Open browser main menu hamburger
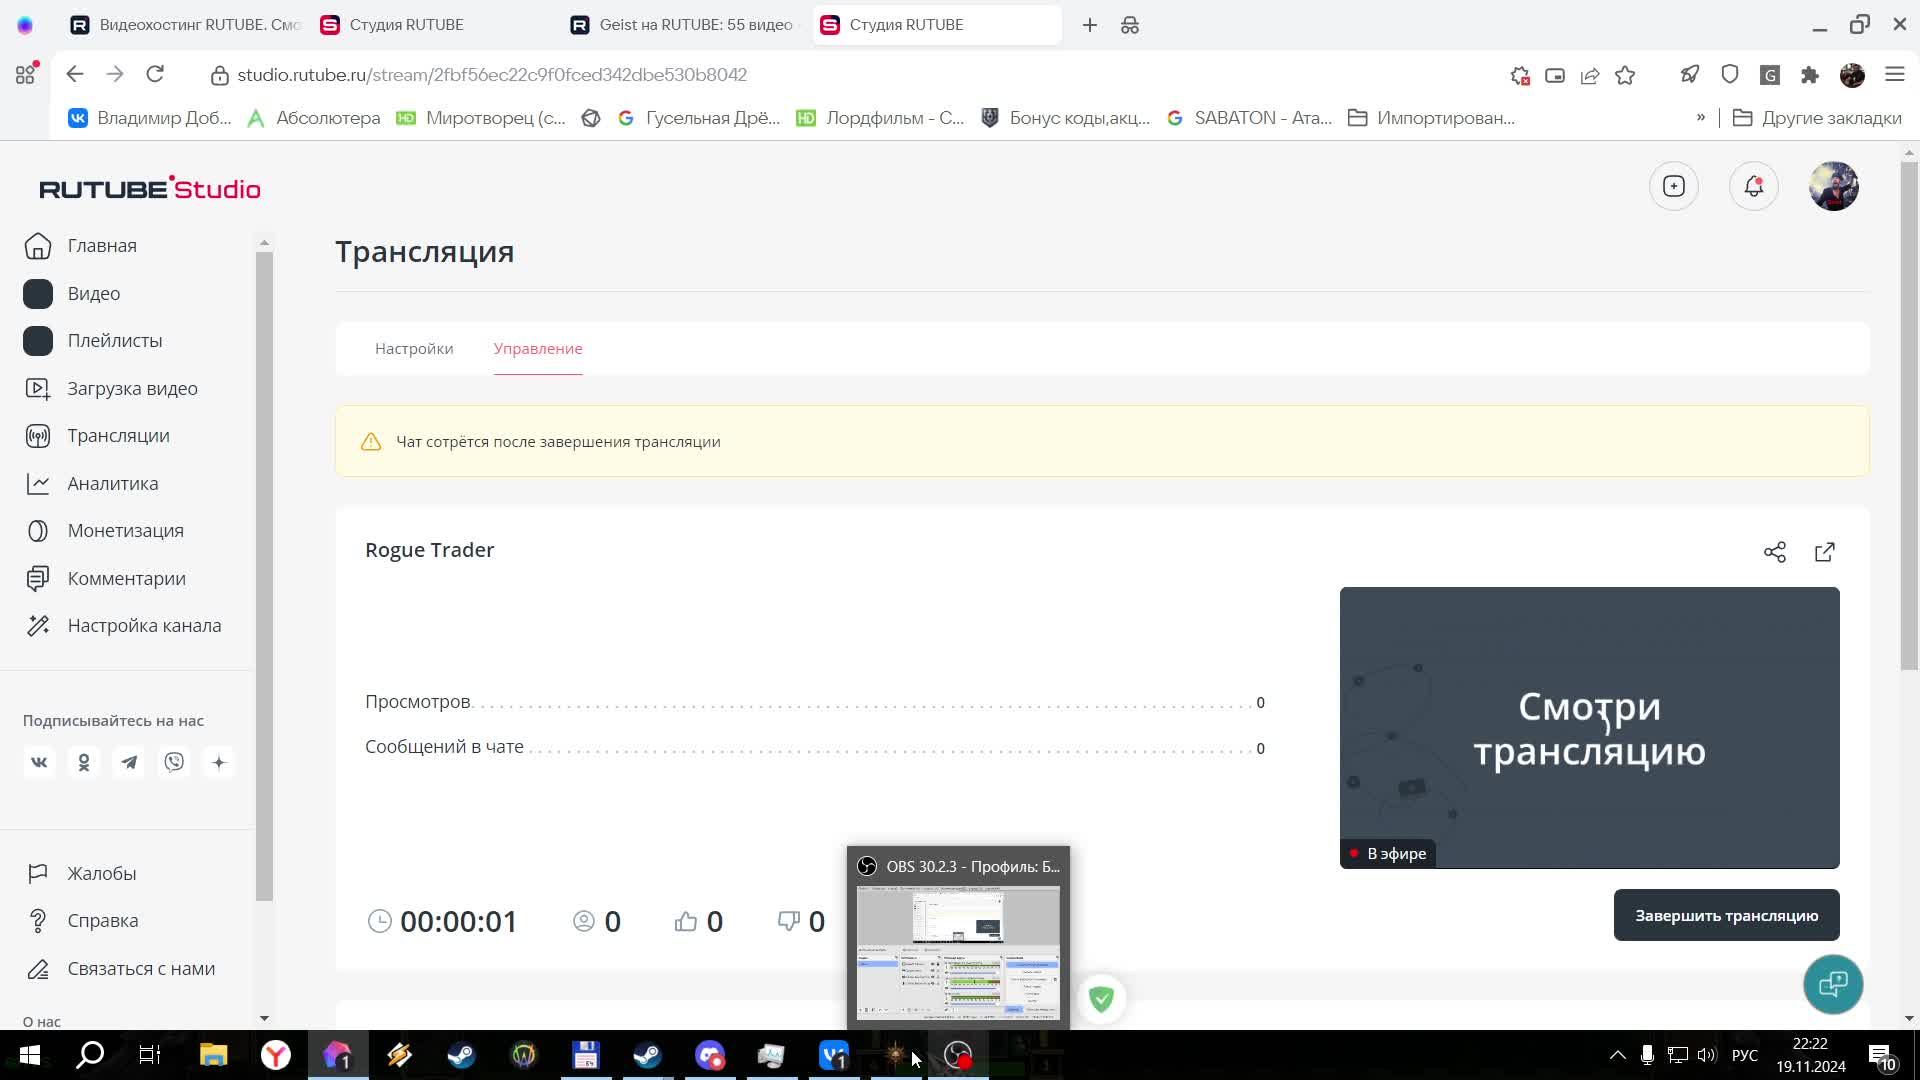 click(1895, 75)
